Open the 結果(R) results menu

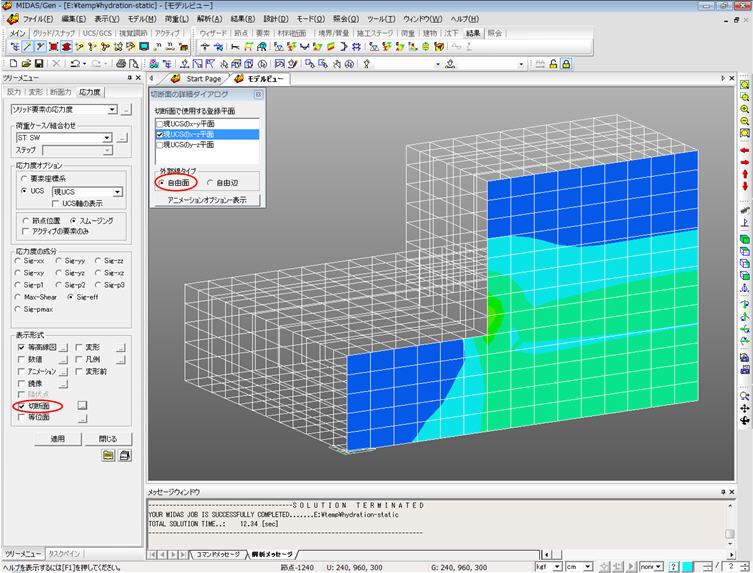coord(243,19)
